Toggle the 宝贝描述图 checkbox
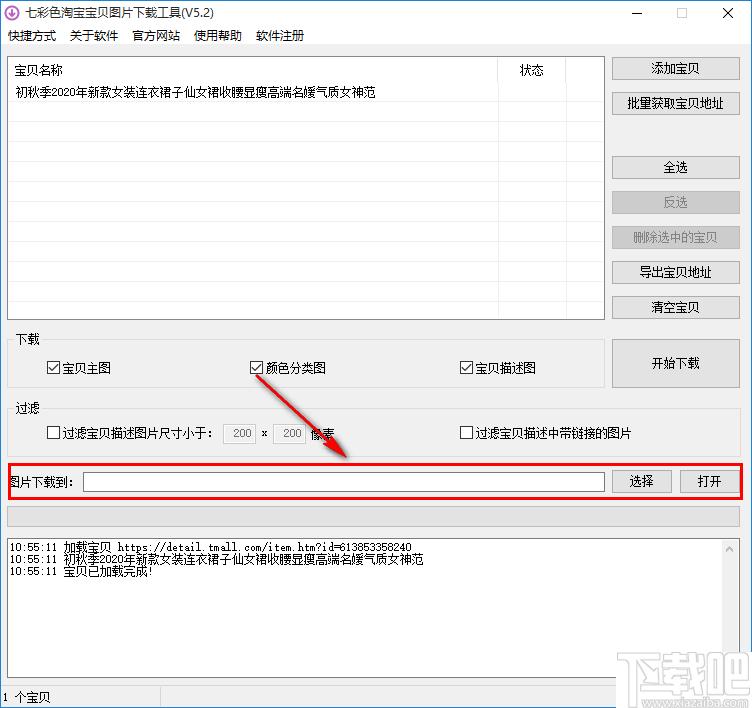 tap(466, 368)
